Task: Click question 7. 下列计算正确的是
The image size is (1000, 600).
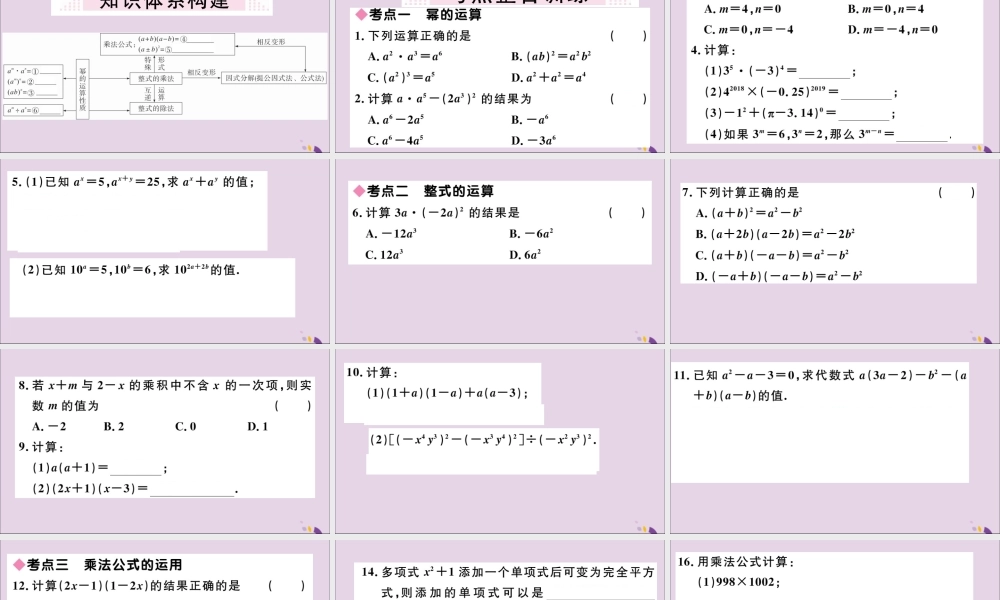Action: (740, 193)
